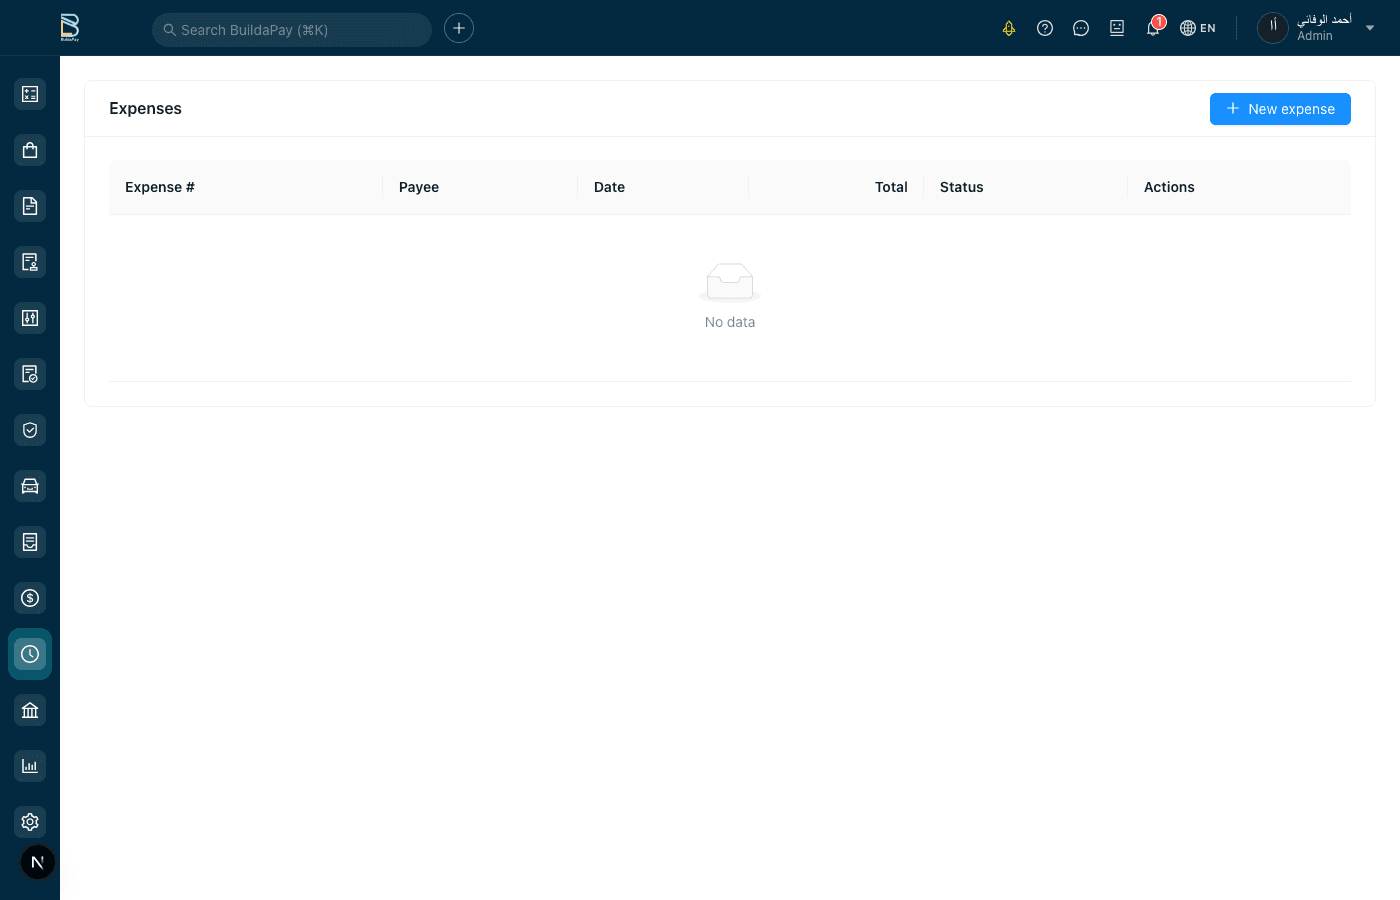Open the chat bubble icon
The height and width of the screenshot is (900, 1400).
[1081, 28]
